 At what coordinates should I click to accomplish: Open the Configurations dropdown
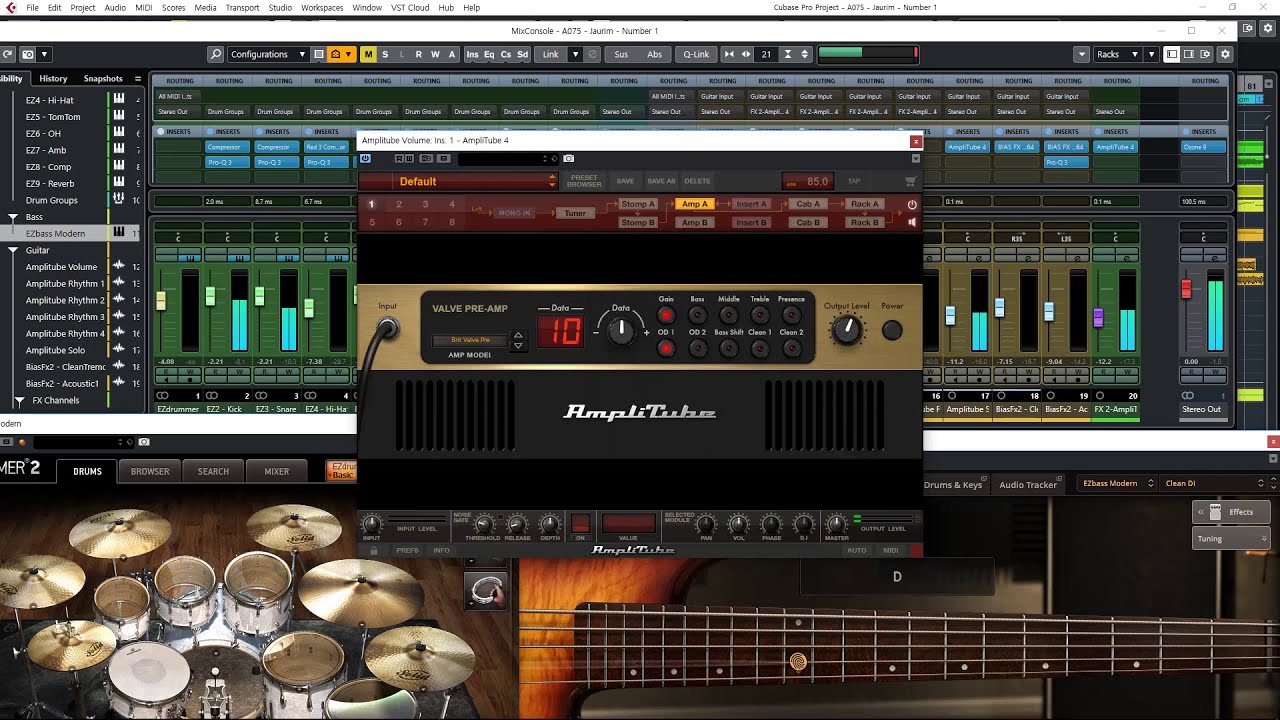point(267,54)
